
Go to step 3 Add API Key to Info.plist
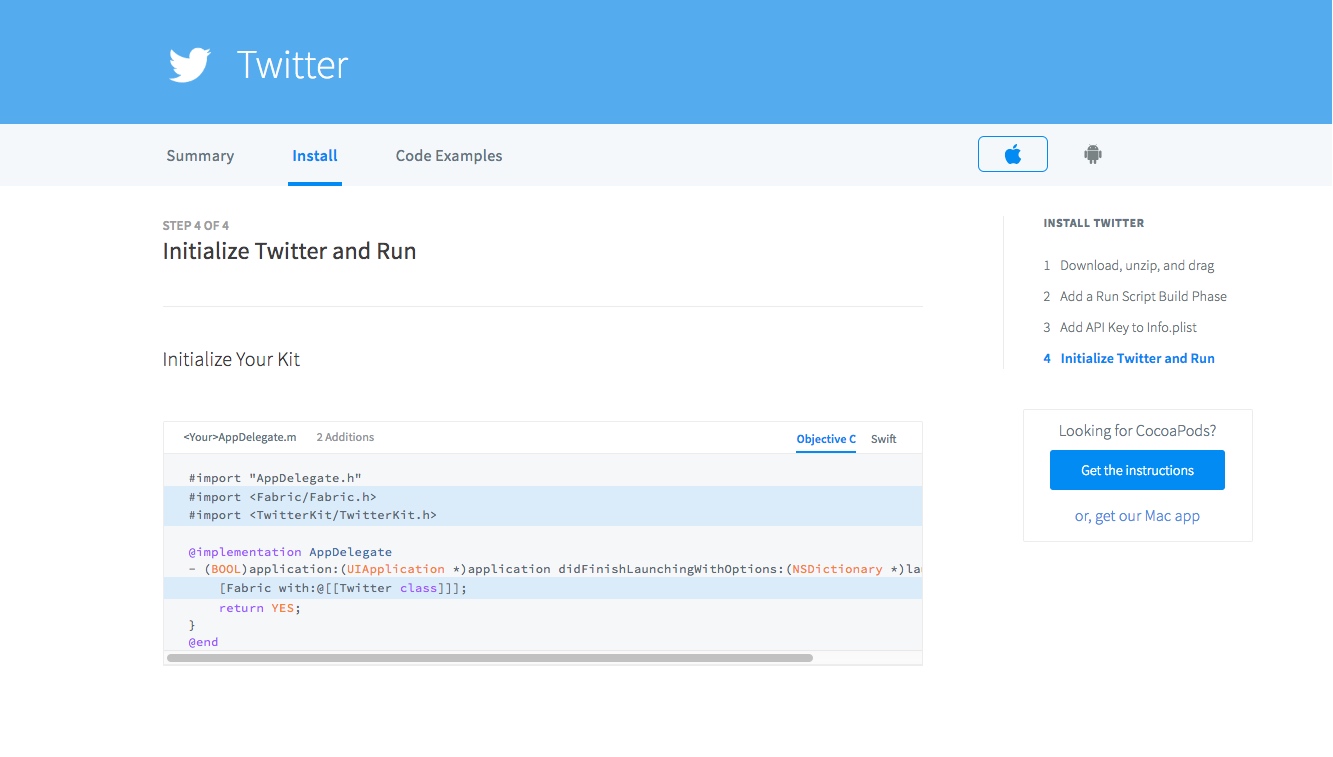[1127, 328]
